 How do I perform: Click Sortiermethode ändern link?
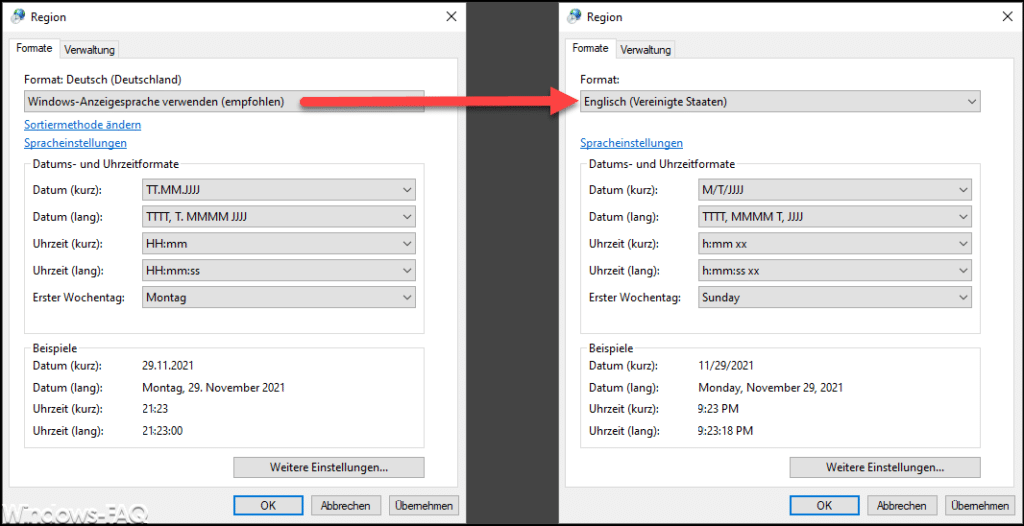coord(82,124)
